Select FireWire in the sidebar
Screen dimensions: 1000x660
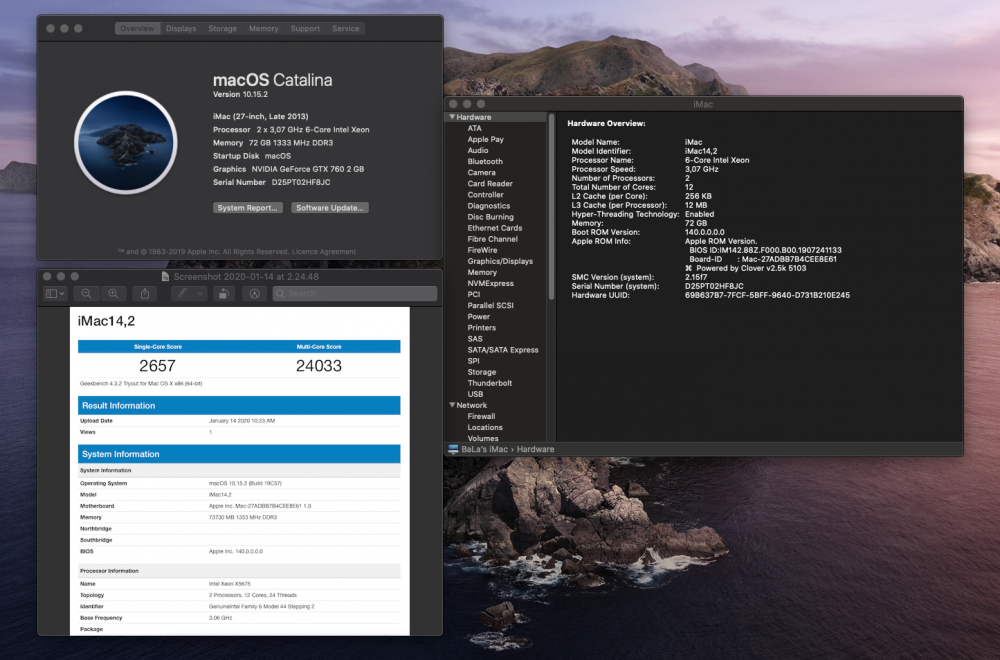coord(482,251)
